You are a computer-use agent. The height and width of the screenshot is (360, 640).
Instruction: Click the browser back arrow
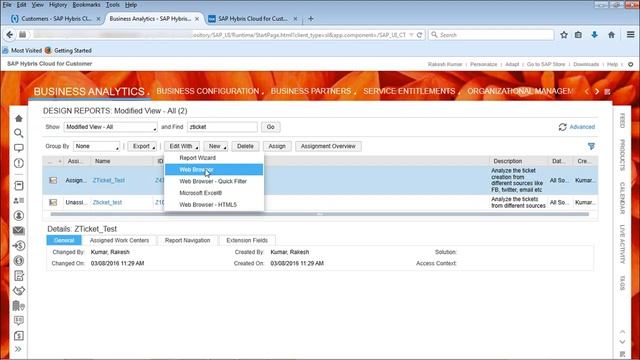click(9, 35)
